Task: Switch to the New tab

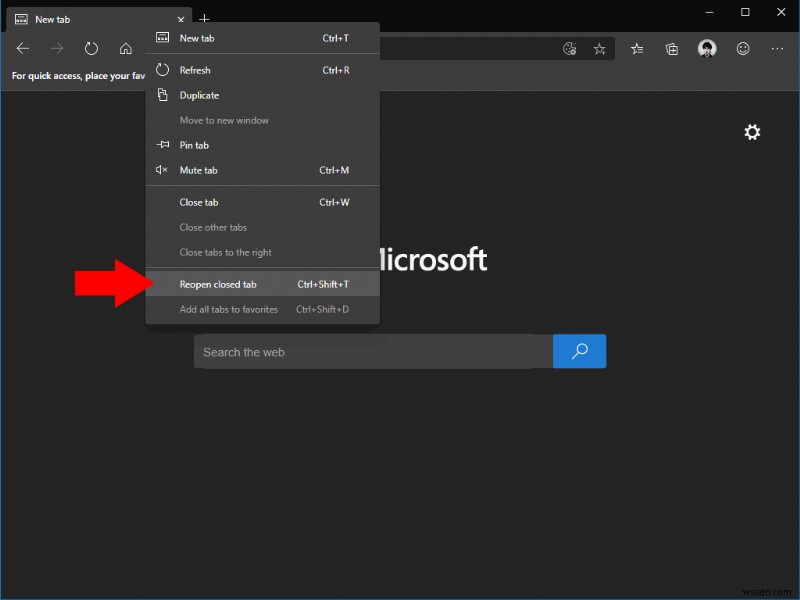Action: [x=54, y=18]
